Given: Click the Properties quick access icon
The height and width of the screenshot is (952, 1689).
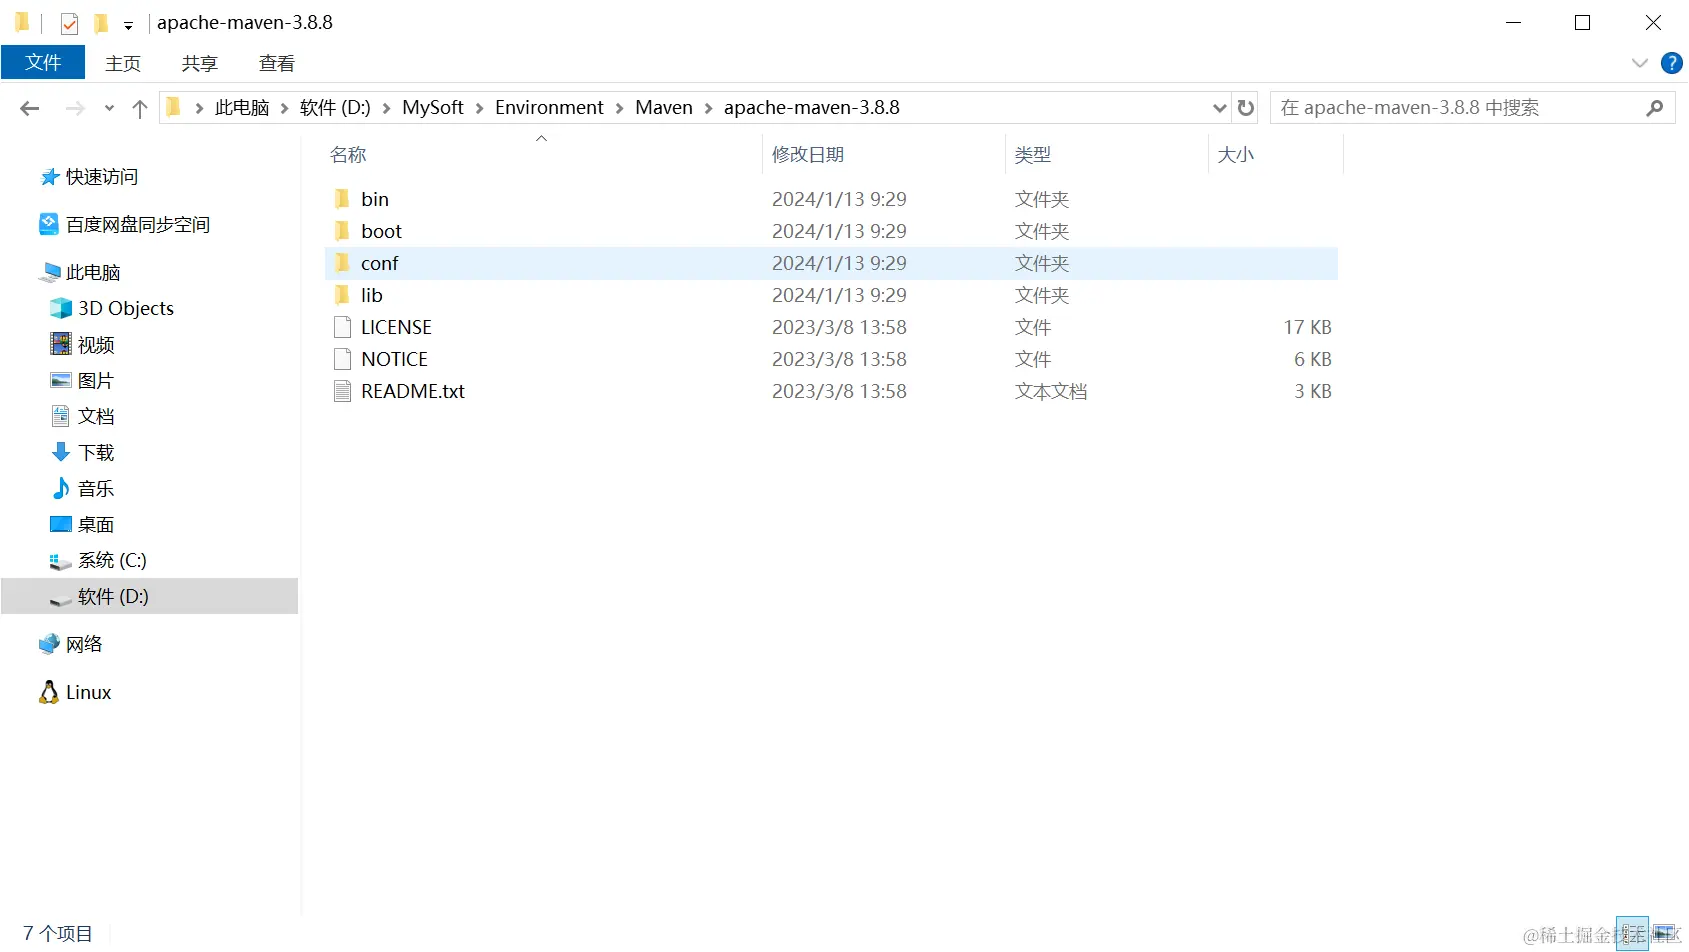Looking at the screenshot, I should (x=69, y=23).
